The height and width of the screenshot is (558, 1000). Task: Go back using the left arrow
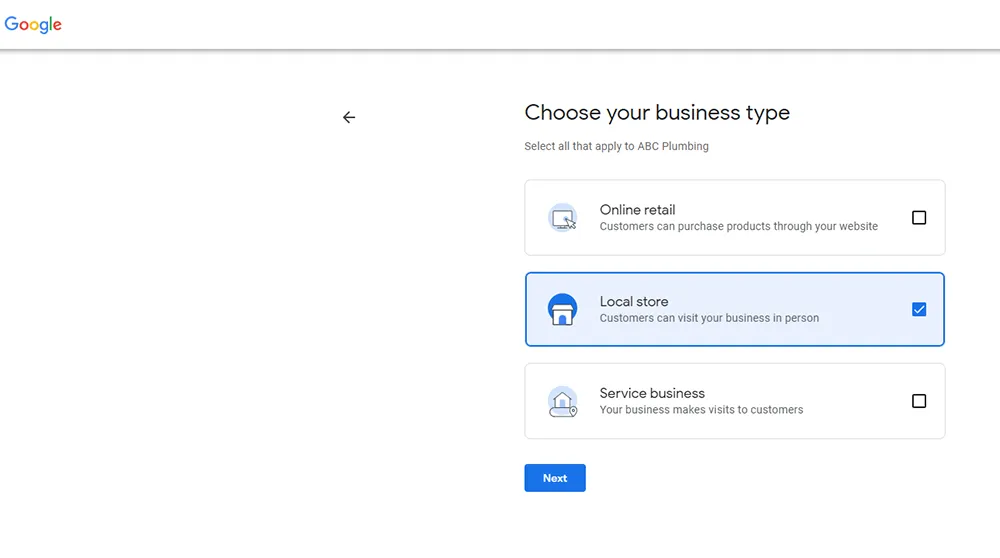click(x=349, y=117)
